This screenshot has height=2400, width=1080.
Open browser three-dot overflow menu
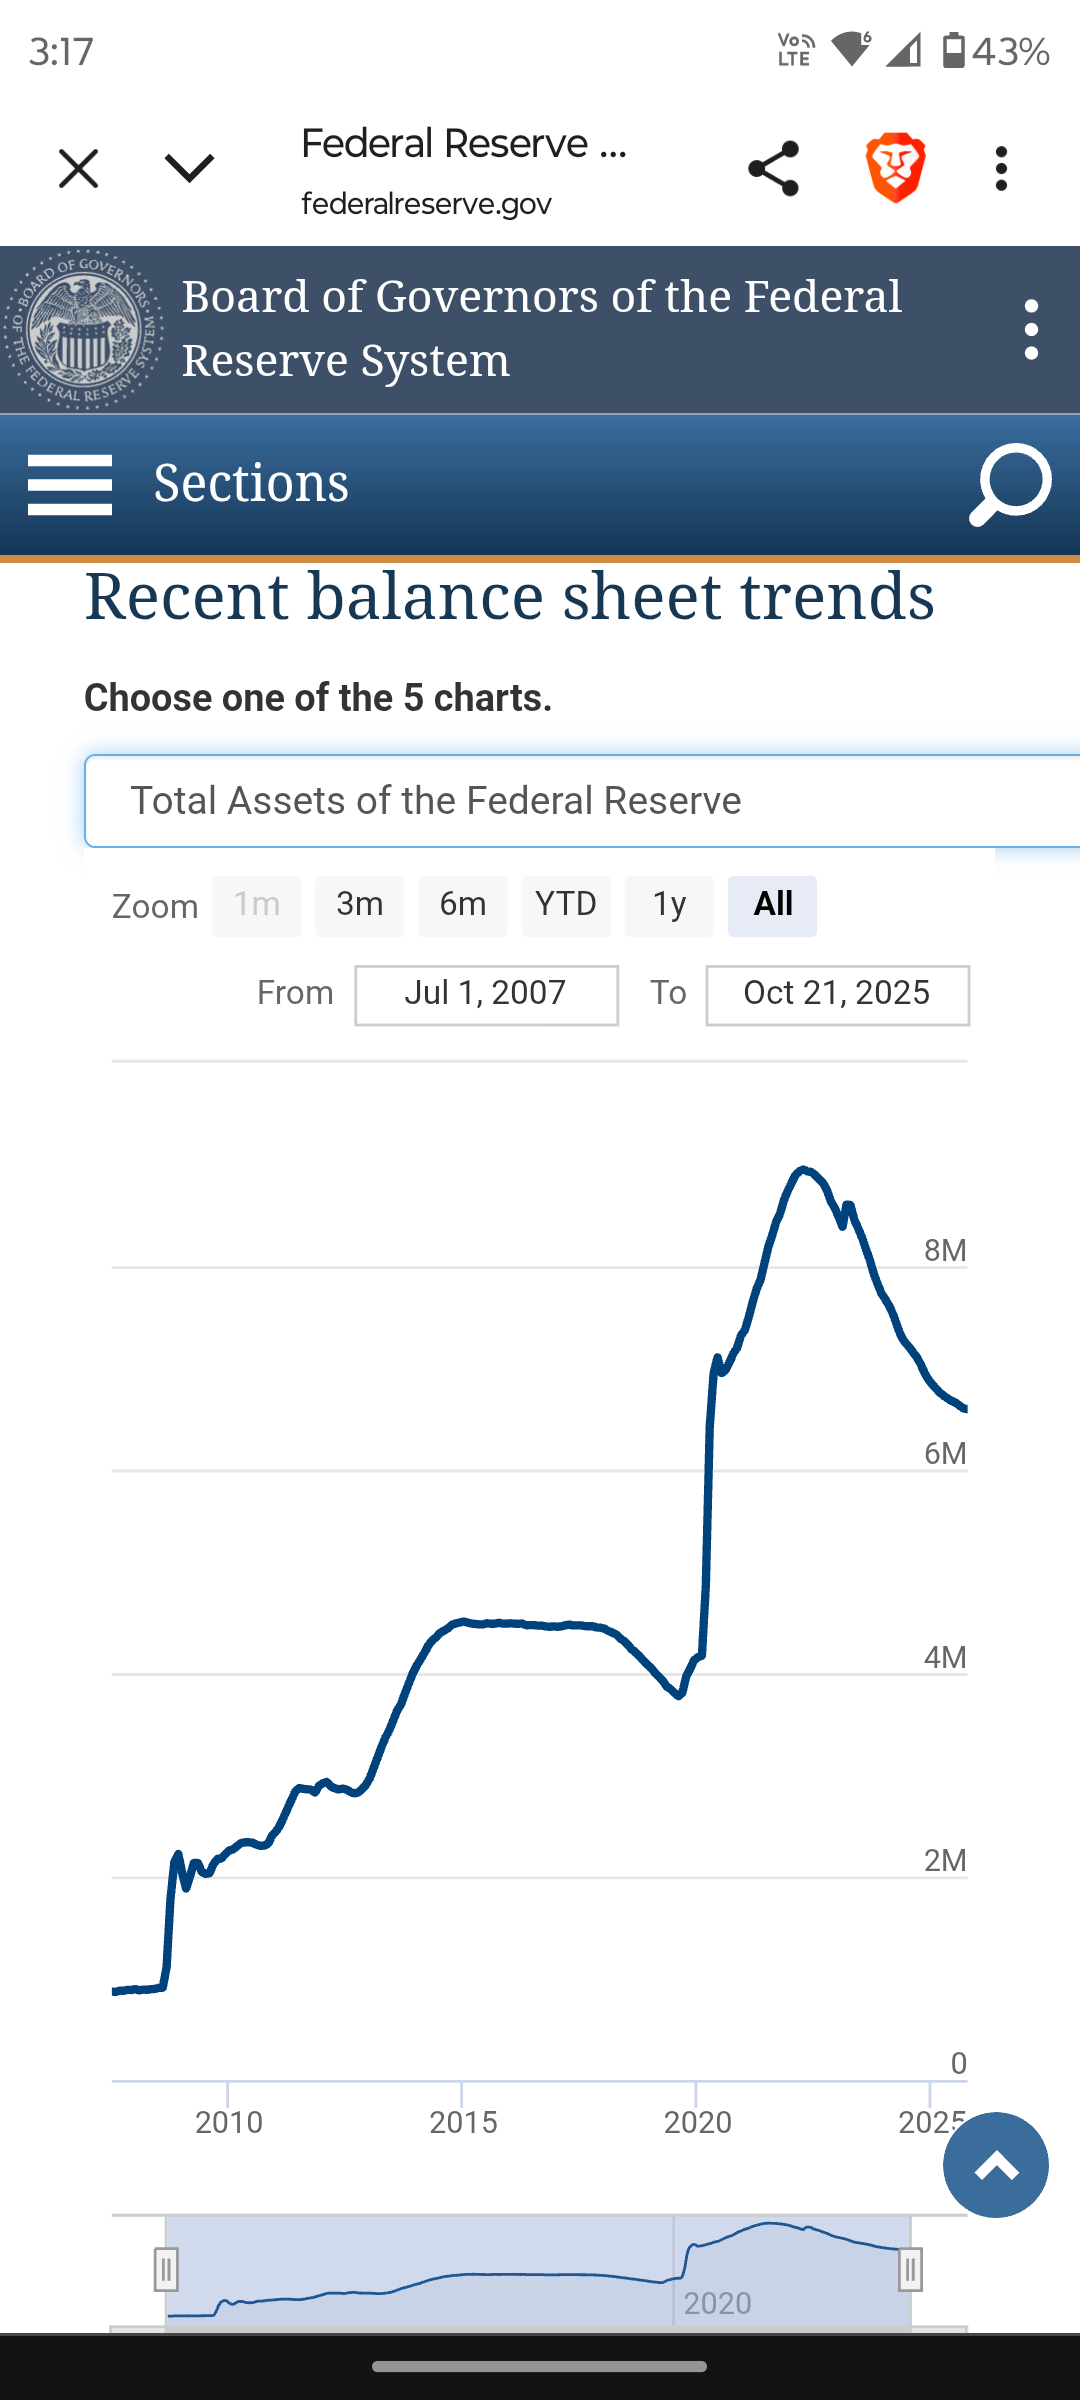coord(1001,168)
